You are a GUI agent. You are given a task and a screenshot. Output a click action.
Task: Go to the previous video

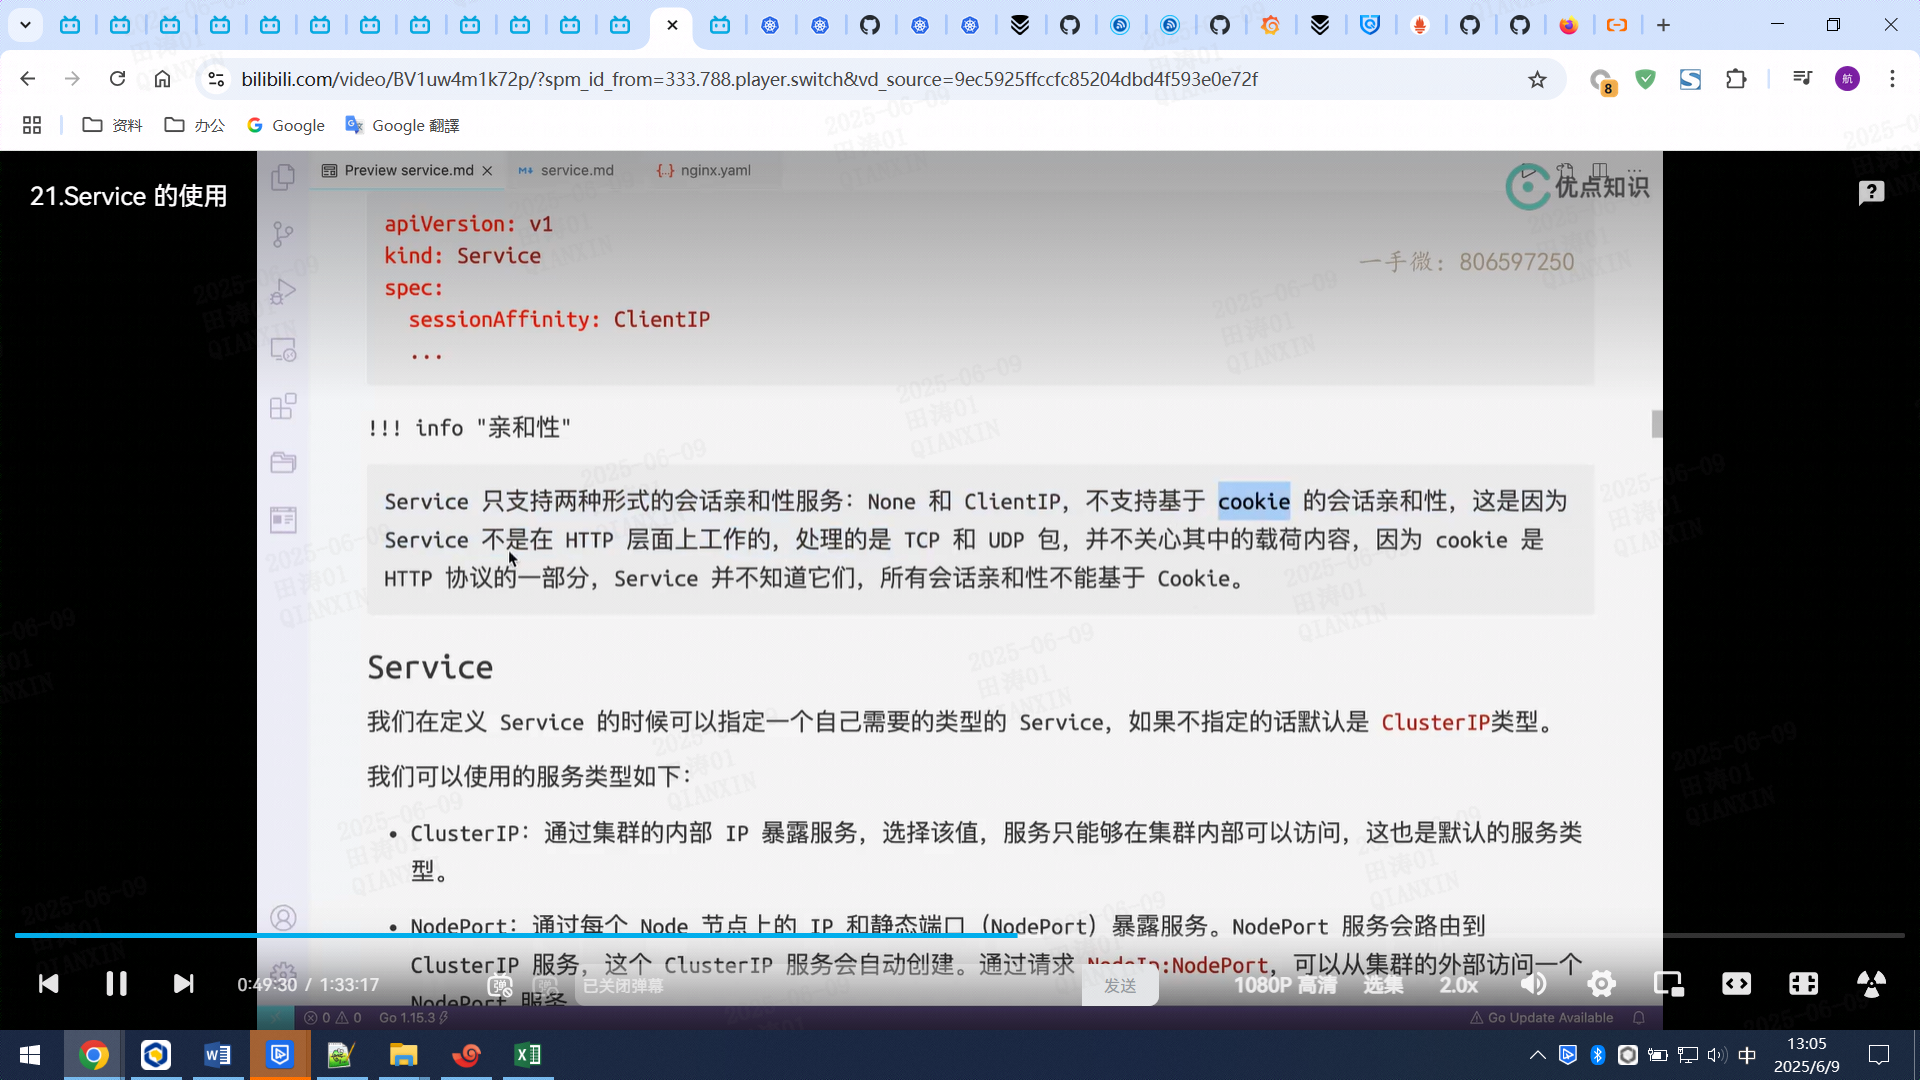click(x=48, y=984)
